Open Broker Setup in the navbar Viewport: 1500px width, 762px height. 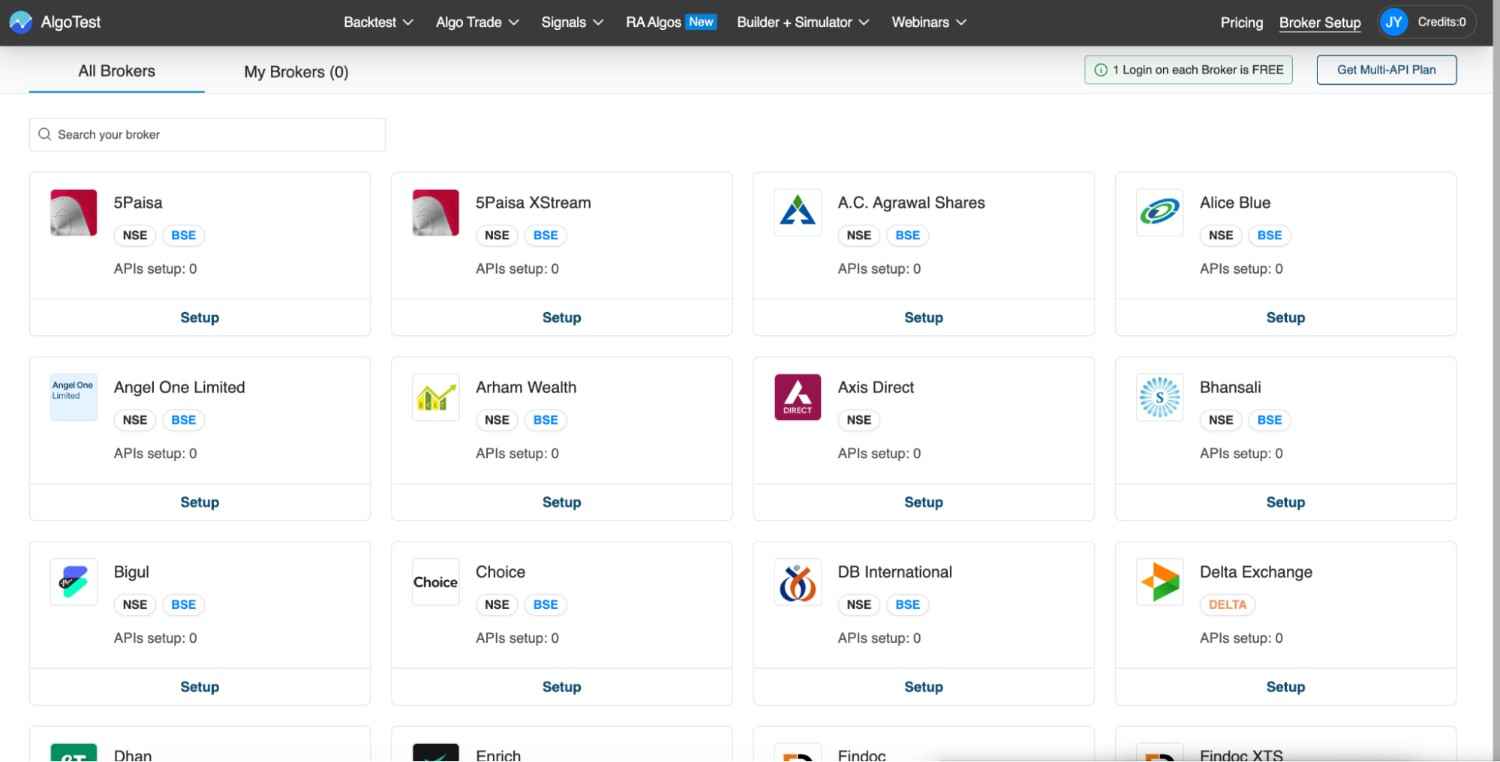1320,22
